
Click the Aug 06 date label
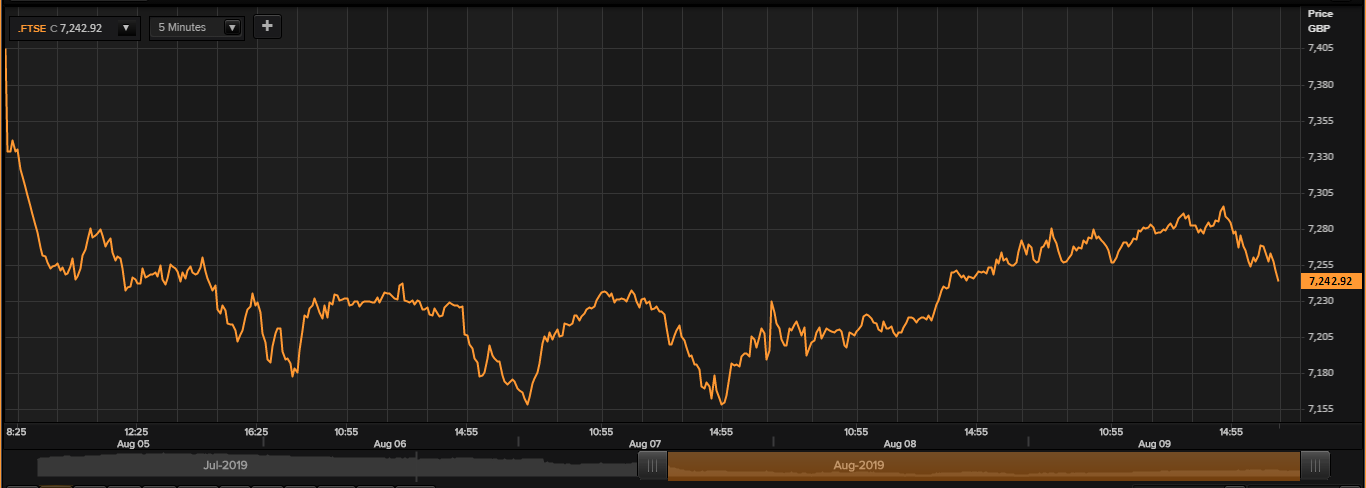390,443
